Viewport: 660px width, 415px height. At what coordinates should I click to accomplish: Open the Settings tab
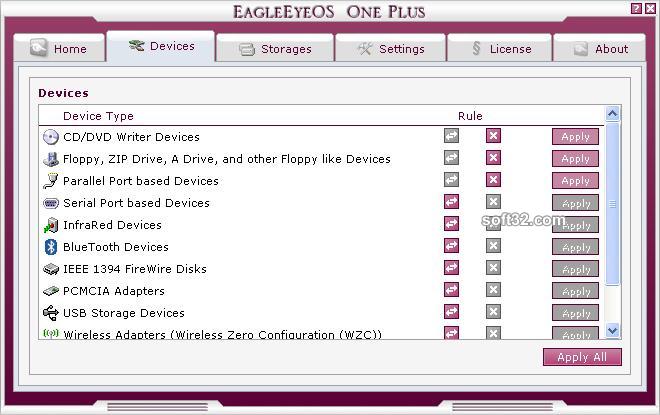pyautogui.click(x=390, y=49)
